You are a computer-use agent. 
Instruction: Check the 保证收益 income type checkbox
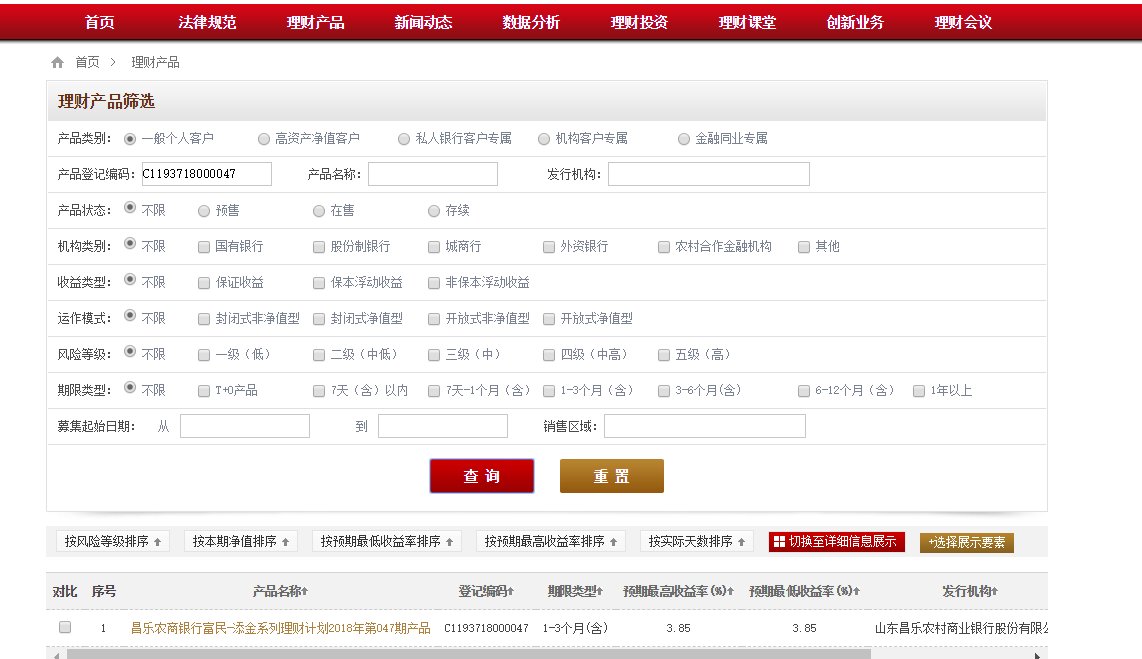click(x=203, y=282)
